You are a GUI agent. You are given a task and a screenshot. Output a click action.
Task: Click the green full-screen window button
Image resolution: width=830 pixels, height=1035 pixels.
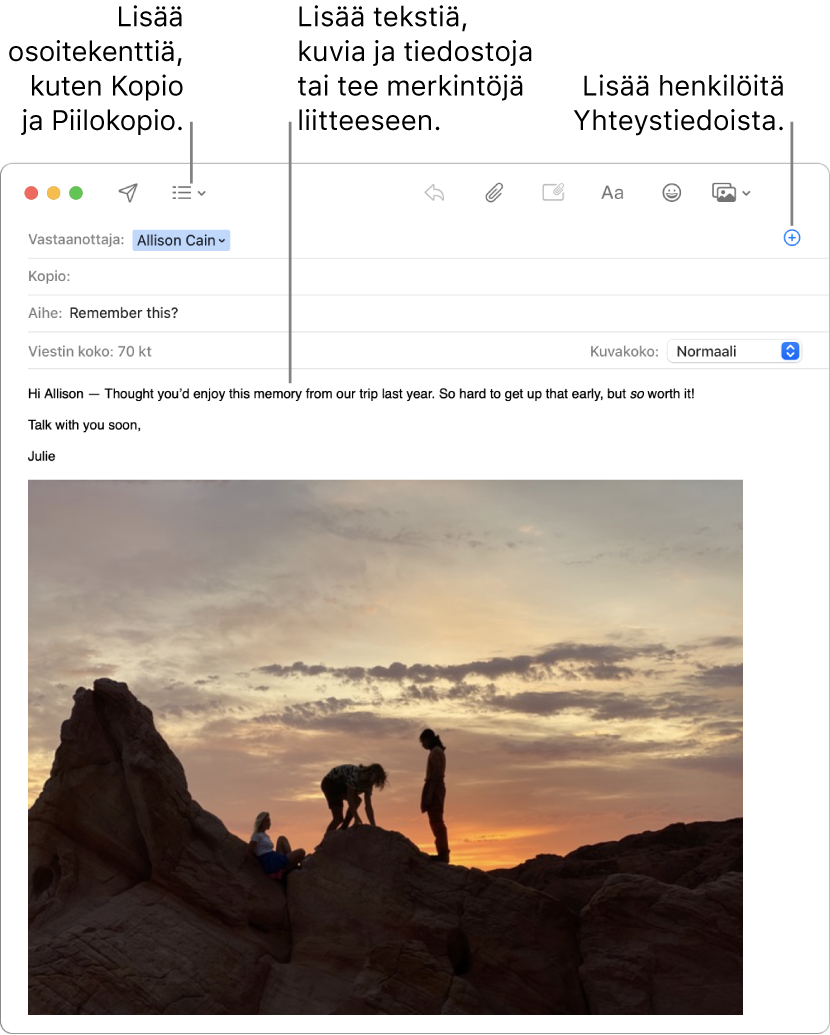coord(76,193)
